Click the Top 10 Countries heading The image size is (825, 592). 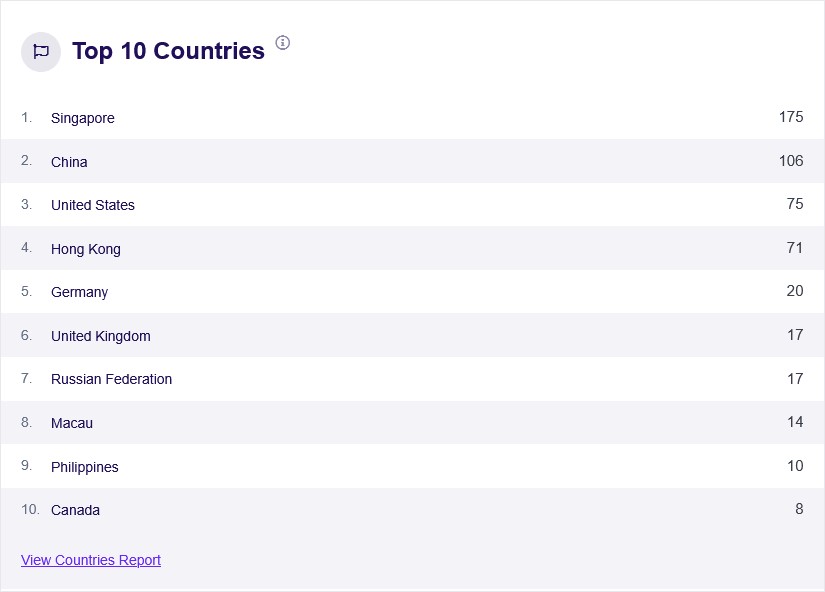point(168,51)
